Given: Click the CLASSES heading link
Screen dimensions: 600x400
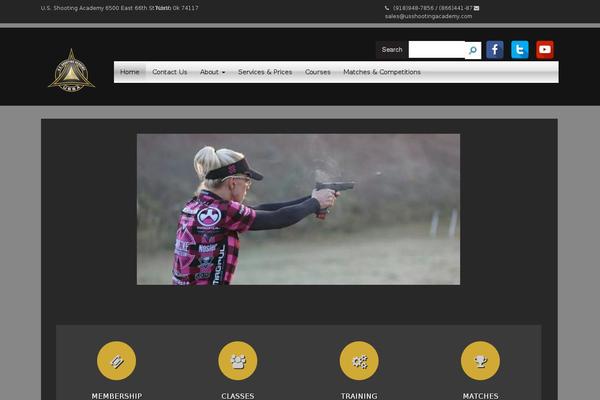Looking at the screenshot, I should (x=238, y=396).
